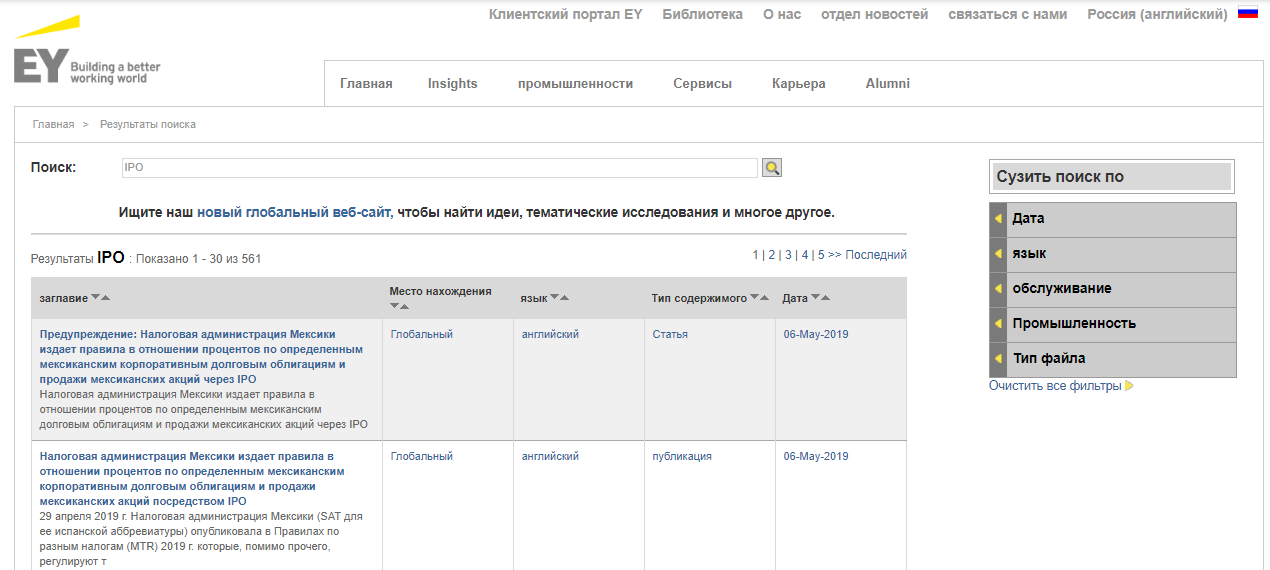Jump to Последний results page

pyautogui.click(x=876, y=255)
